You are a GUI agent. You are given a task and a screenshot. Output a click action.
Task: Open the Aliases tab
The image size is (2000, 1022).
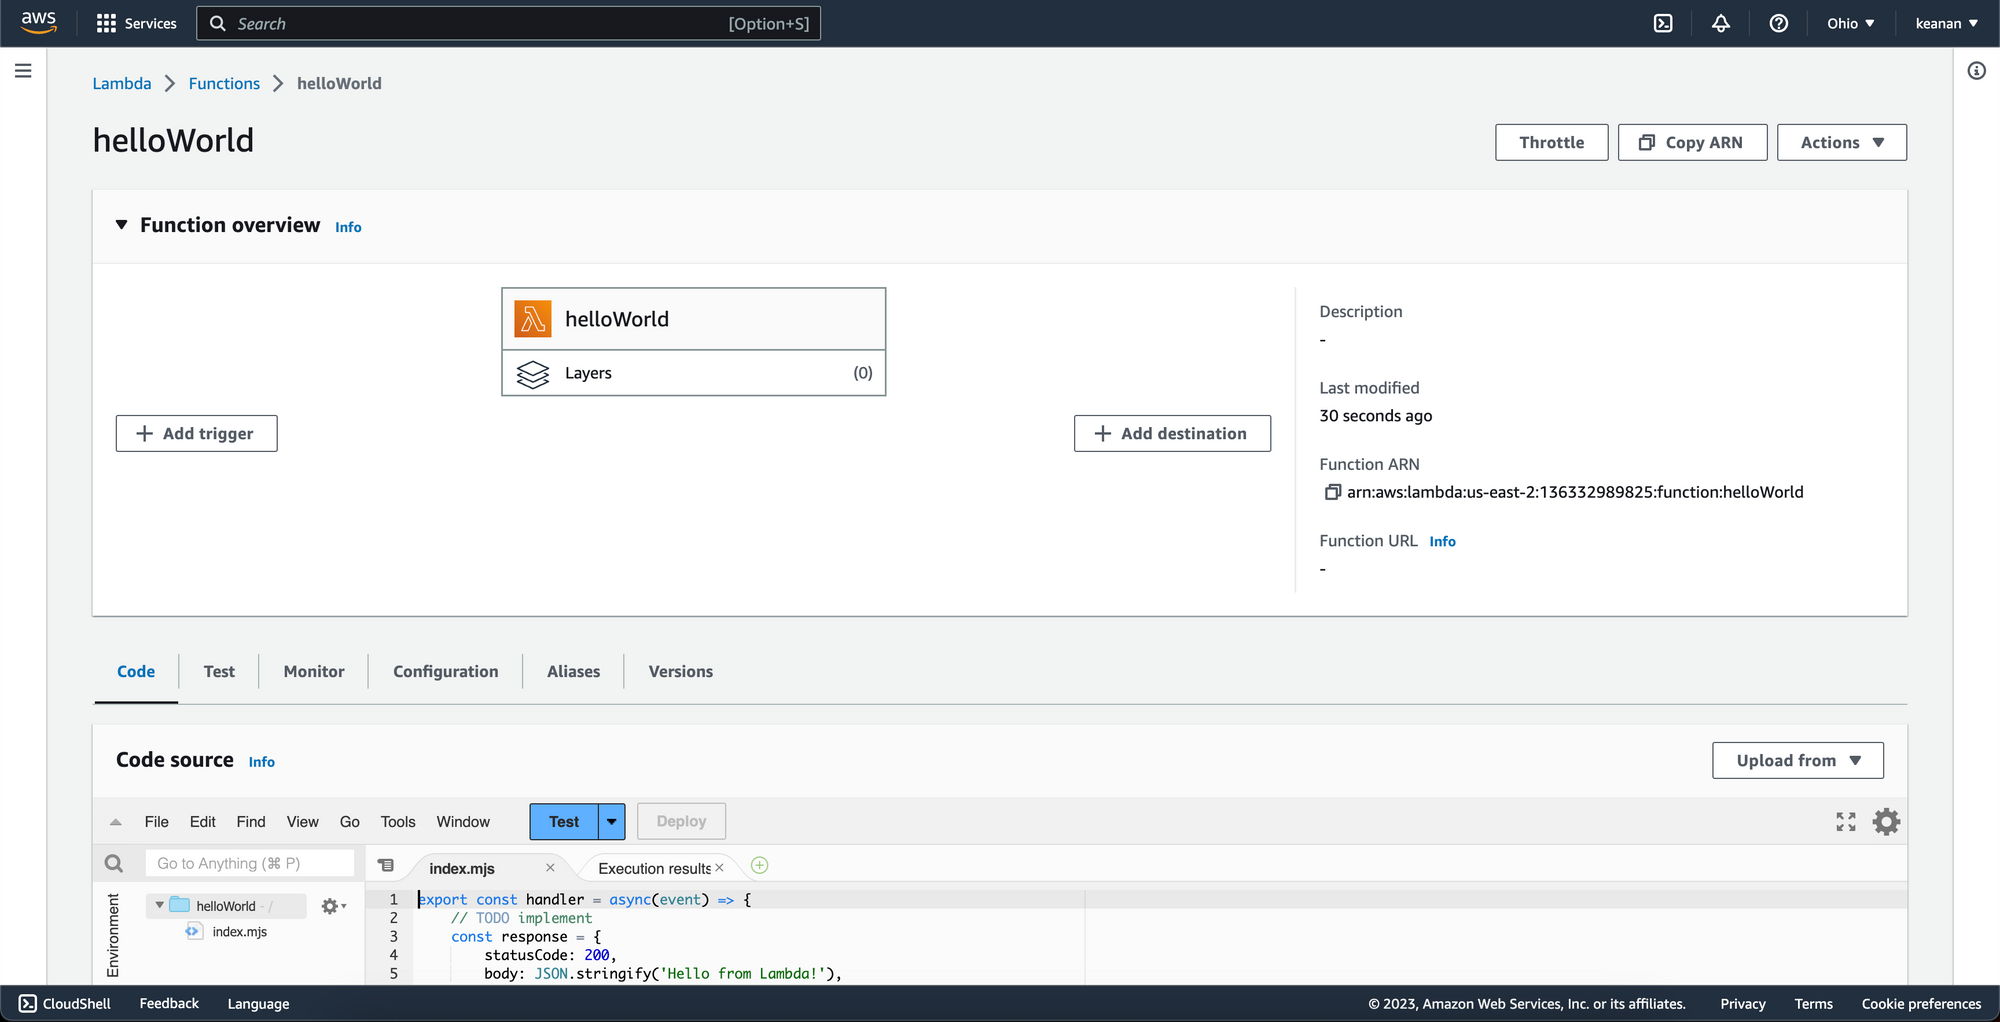[x=574, y=672]
